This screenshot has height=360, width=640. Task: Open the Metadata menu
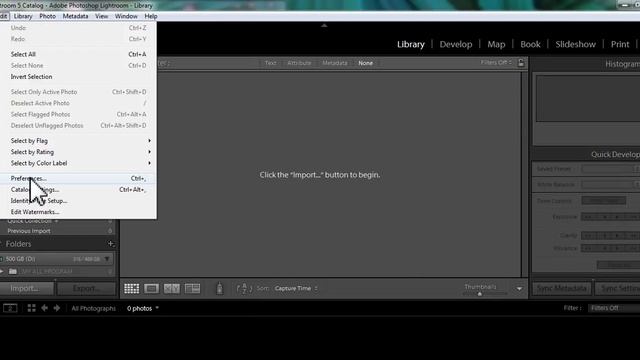[x=76, y=16]
